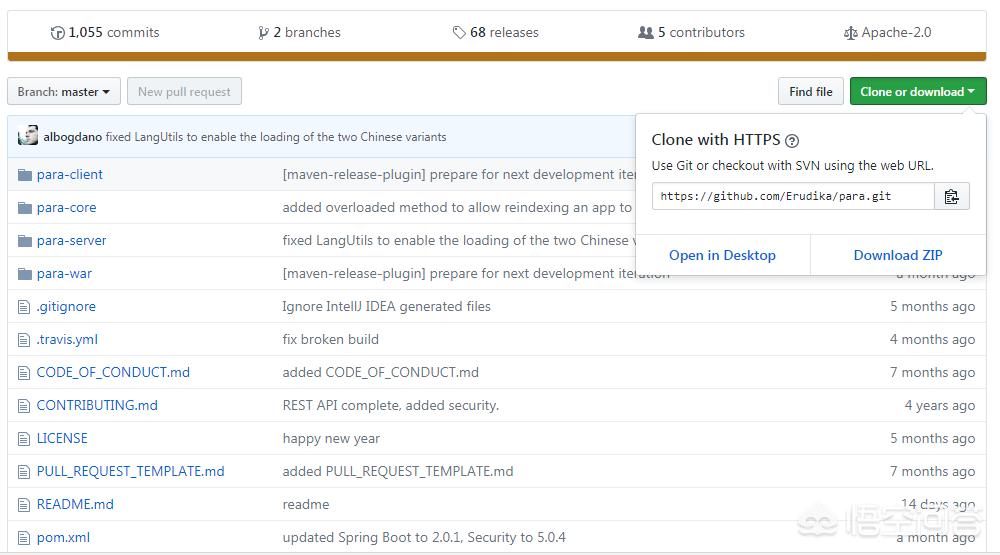This screenshot has width=1000, height=555.
Task: Click the albogdano avatar thumbnail
Action: [28, 135]
